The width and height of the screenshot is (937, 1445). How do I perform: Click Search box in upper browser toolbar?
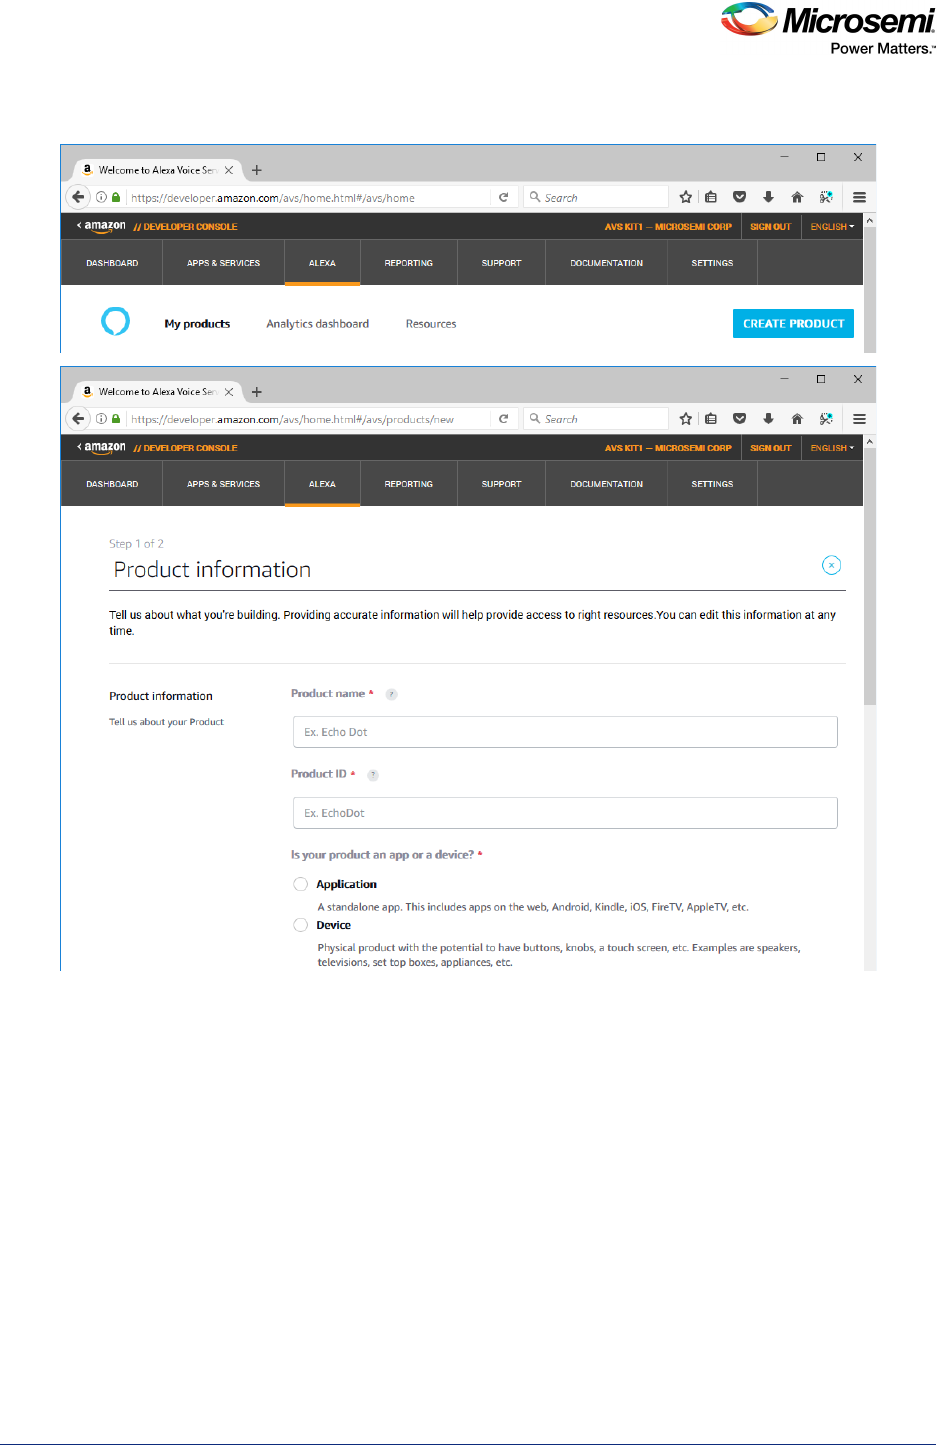596,197
